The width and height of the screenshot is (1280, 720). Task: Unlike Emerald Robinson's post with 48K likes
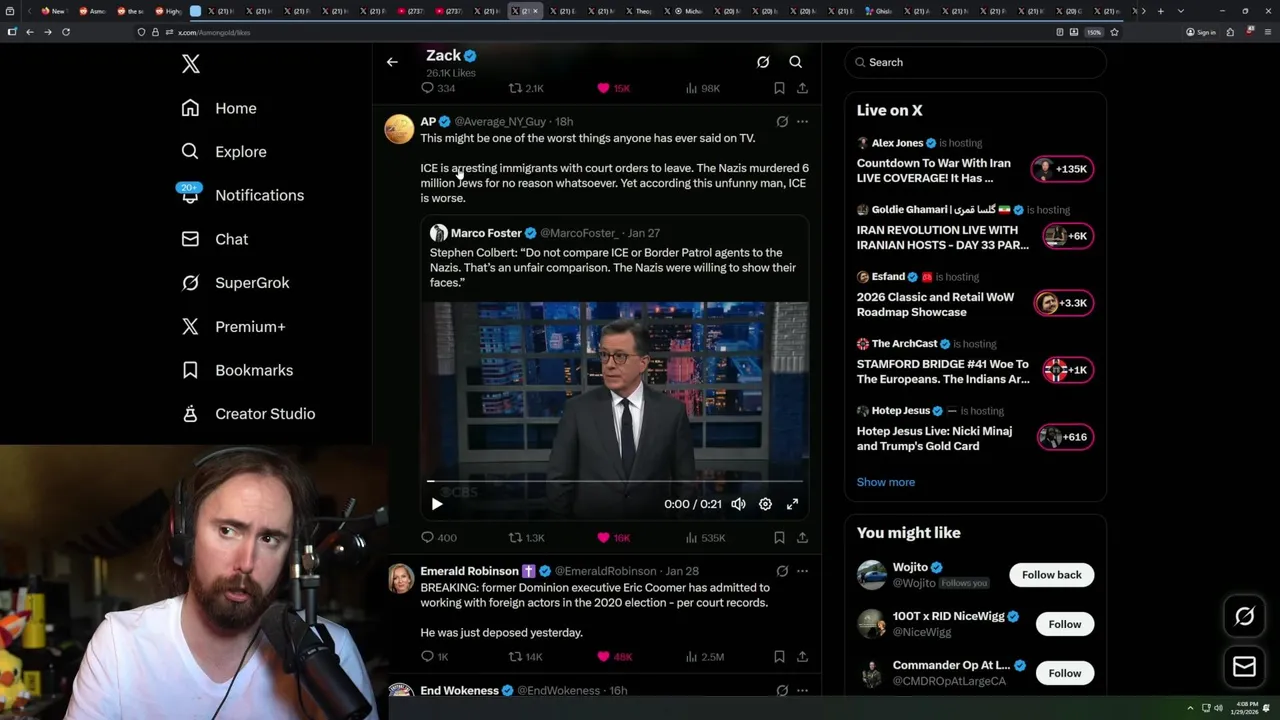click(x=614, y=657)
